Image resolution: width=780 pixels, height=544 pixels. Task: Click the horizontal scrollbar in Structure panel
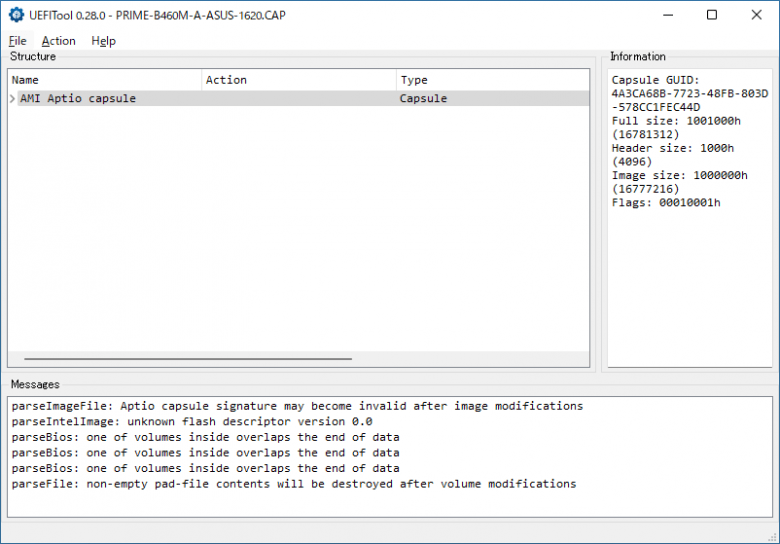(188, 359)
